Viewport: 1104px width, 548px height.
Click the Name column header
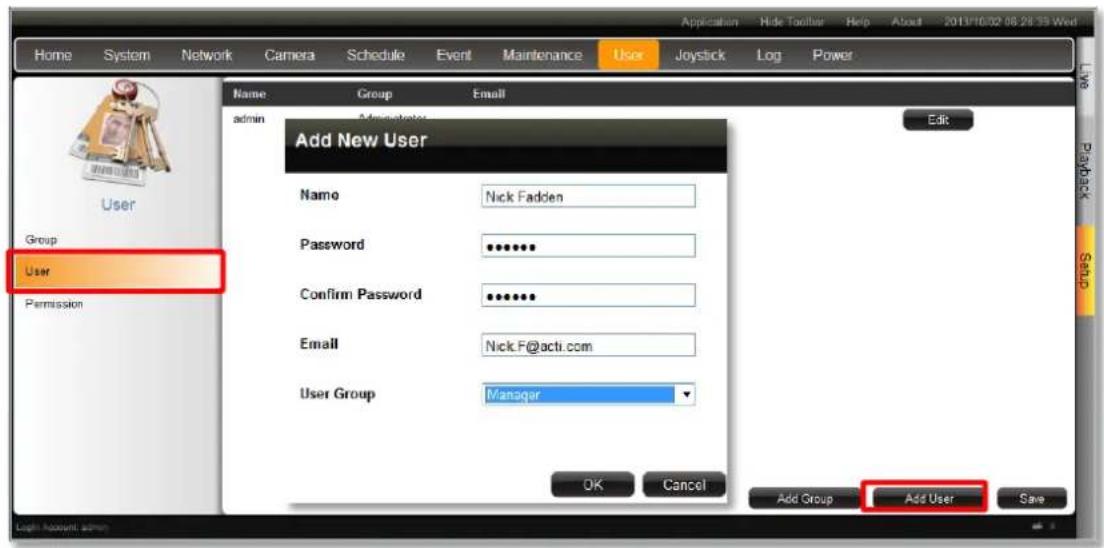point(247,94)
